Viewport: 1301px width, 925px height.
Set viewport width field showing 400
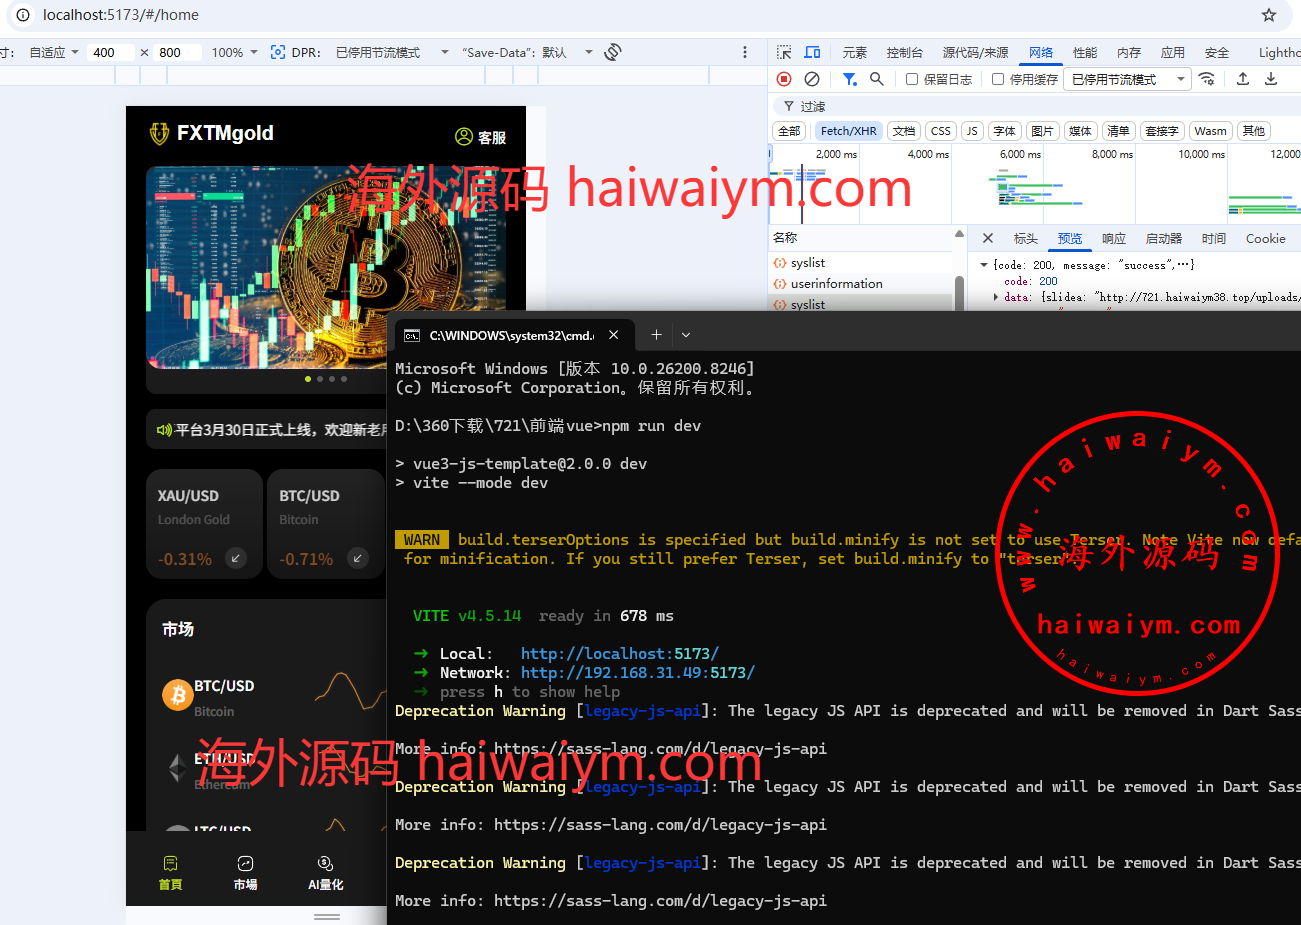coord(110,52)
